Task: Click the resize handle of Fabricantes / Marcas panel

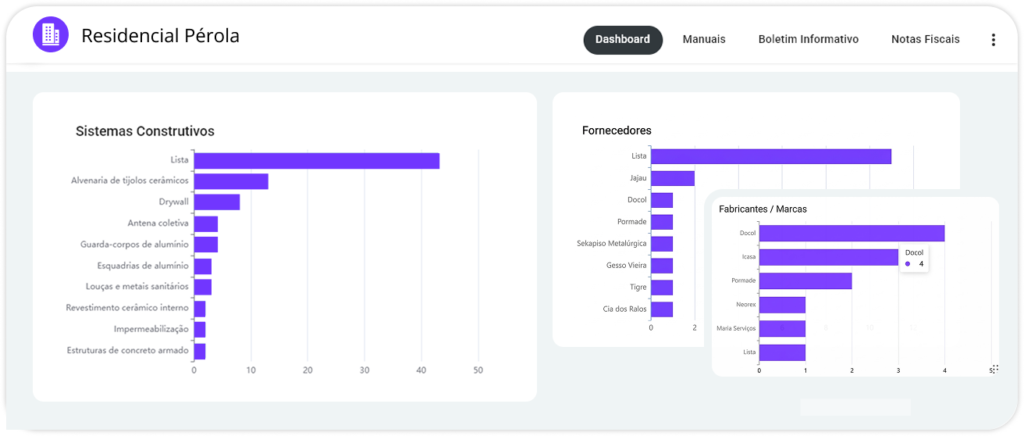Action: pyautogui.click(x=994, y=369)
